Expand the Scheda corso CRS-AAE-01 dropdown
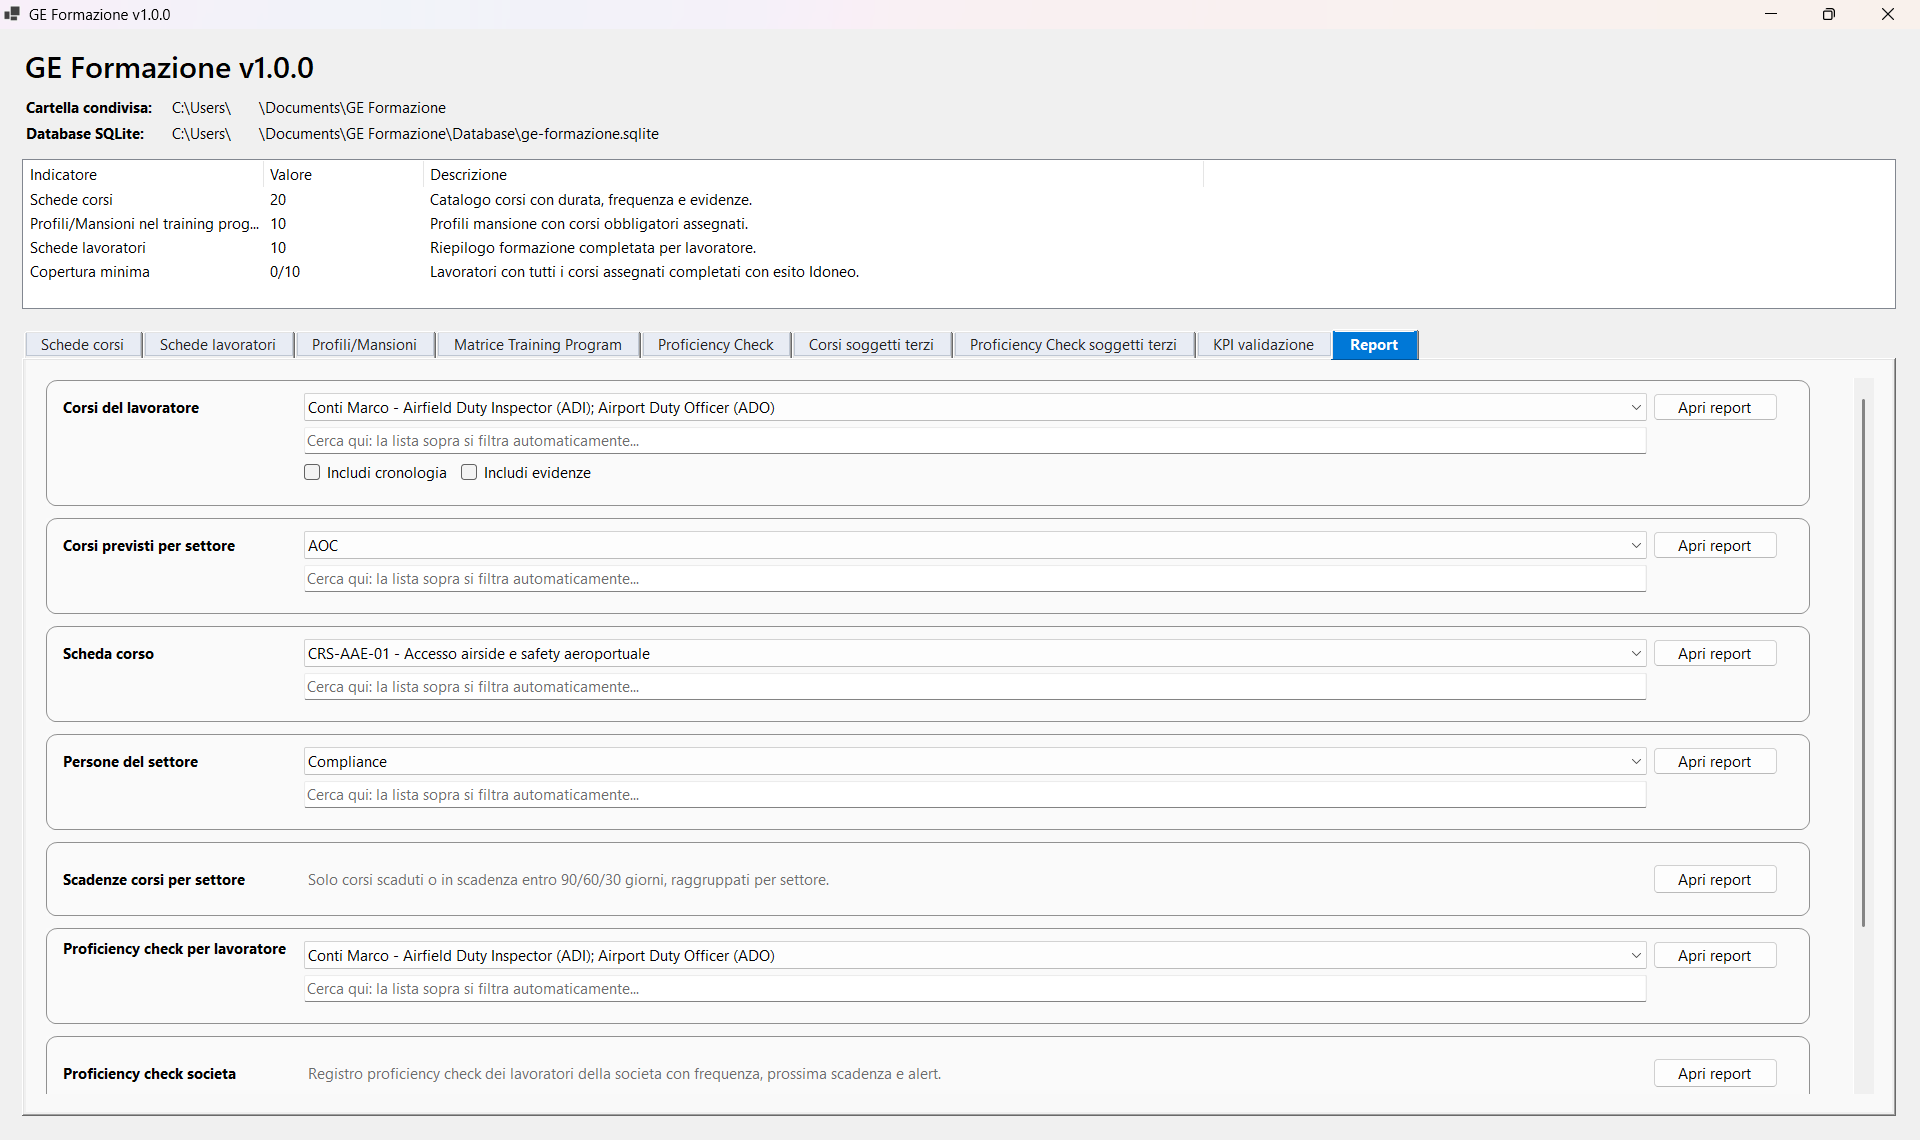Image resolution: width=1920 pixels, height=1140 pixels. pyautogui.click(x=1636, y=653)
